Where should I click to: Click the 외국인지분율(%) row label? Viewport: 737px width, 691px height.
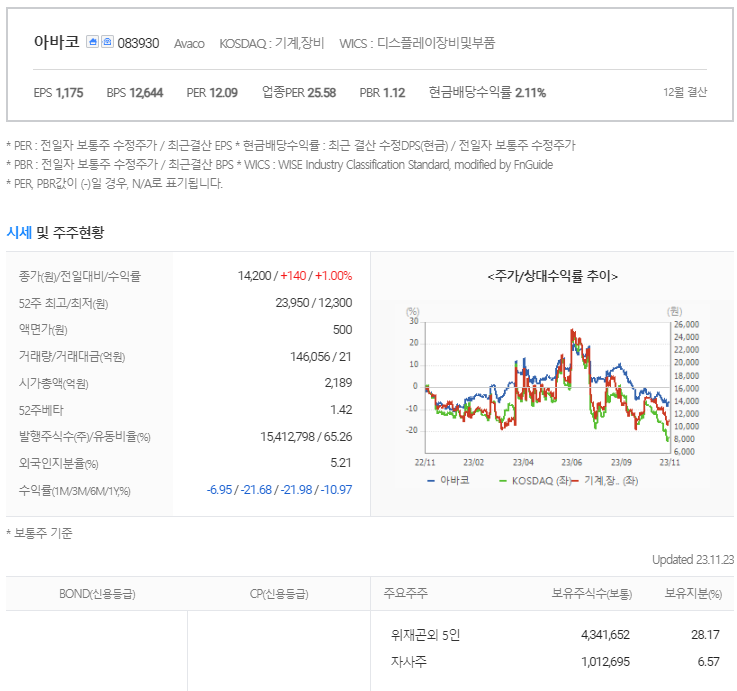58,463
